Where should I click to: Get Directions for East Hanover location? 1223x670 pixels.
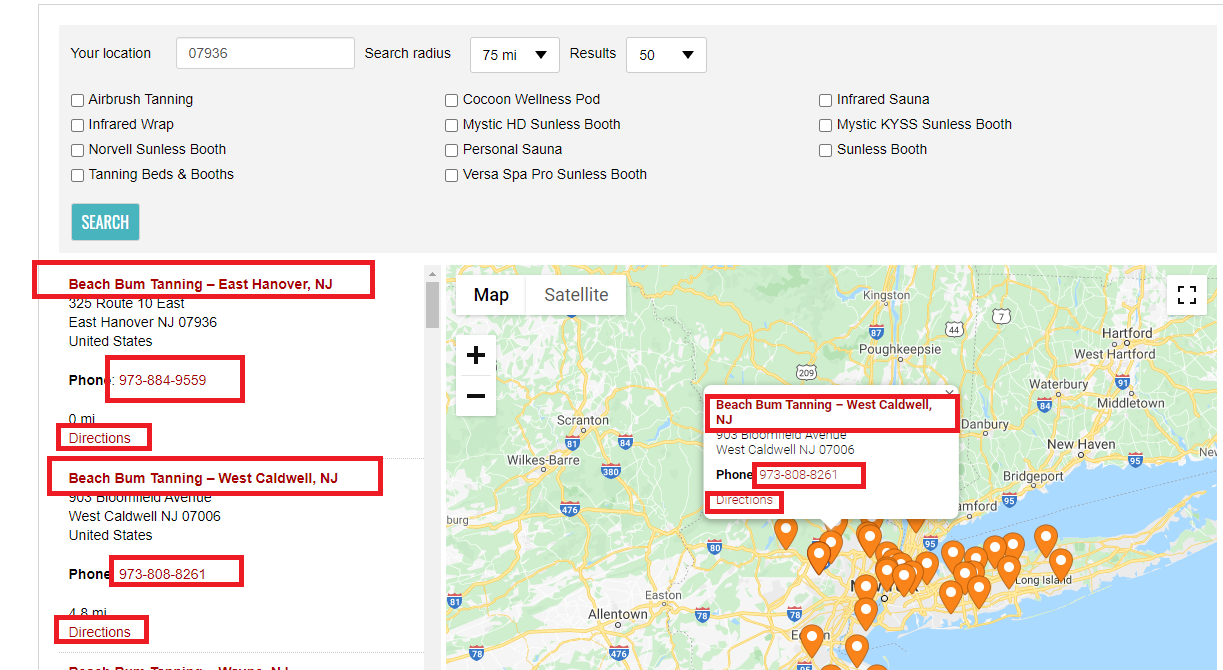(x=99, y=438)
